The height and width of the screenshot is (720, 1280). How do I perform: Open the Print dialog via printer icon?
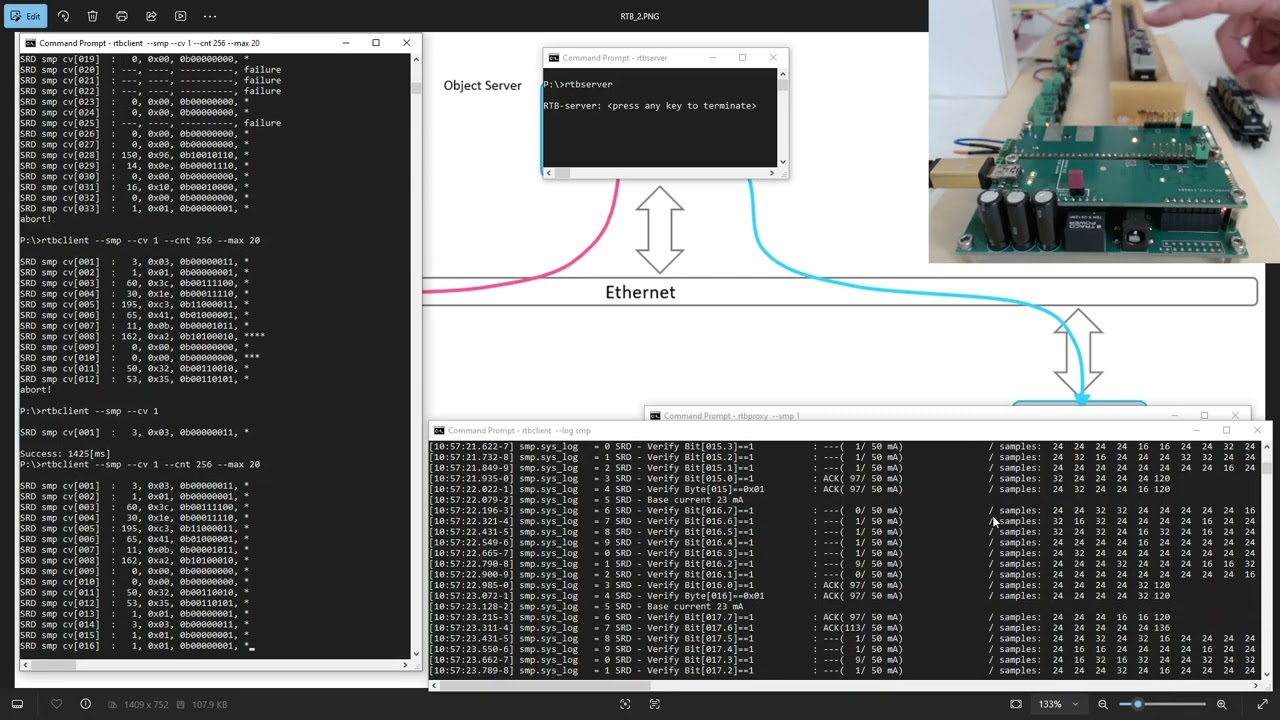pos(122,16)
